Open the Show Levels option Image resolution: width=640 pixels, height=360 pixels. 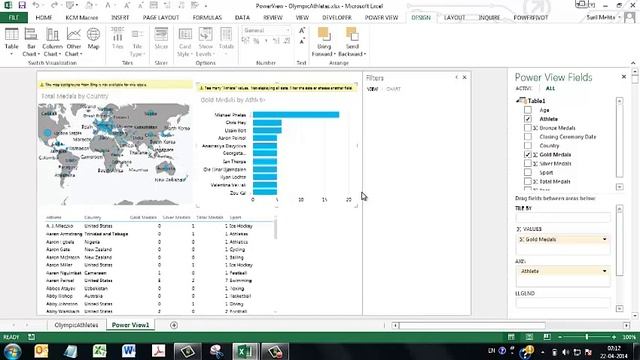point(205,42)
